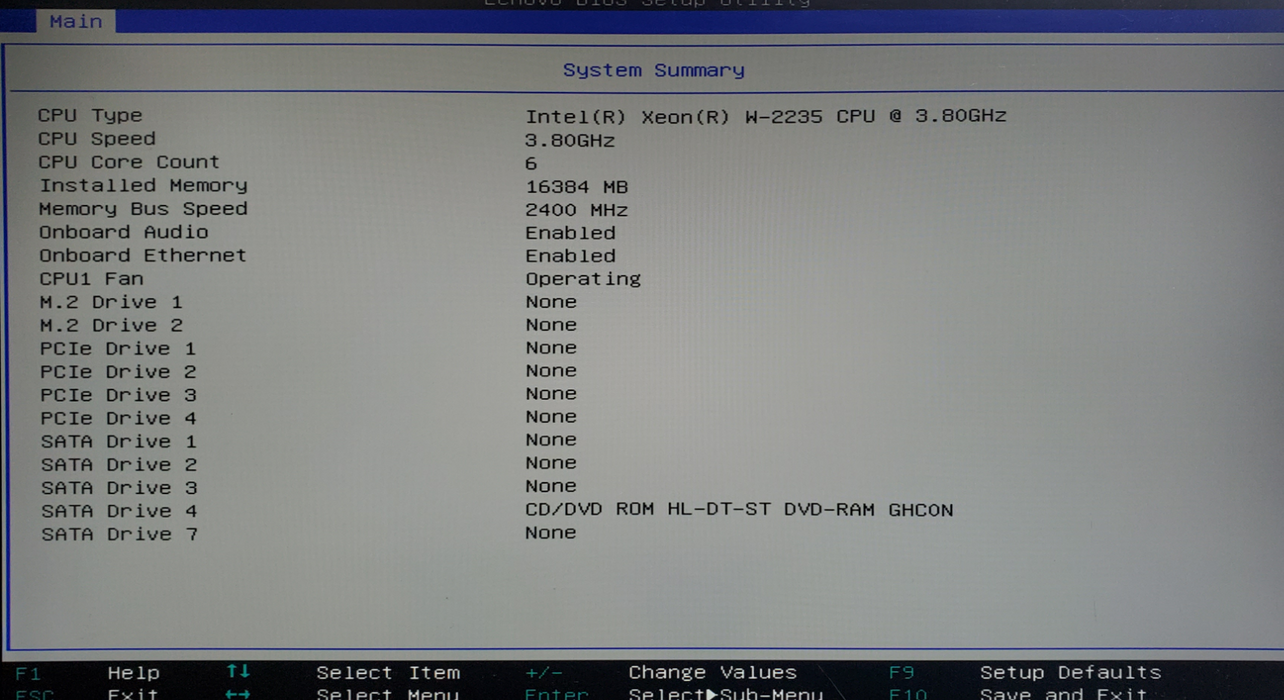Select the CPU Speed label
1284x700 pixels.
[97, 139]
